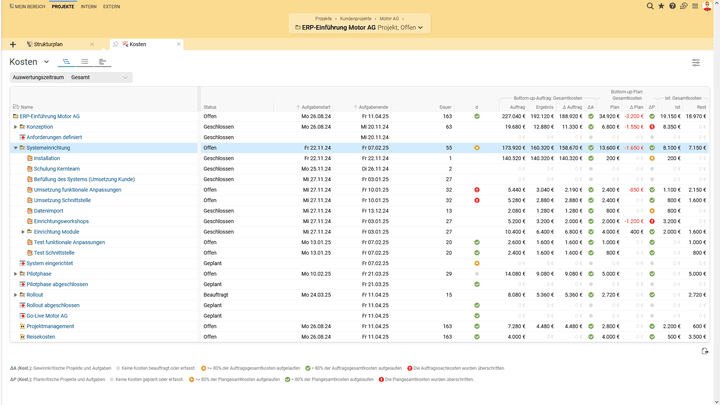Open the Auswertungszeitraum Gesamt dropdown
720x405 pixels.
71,77
